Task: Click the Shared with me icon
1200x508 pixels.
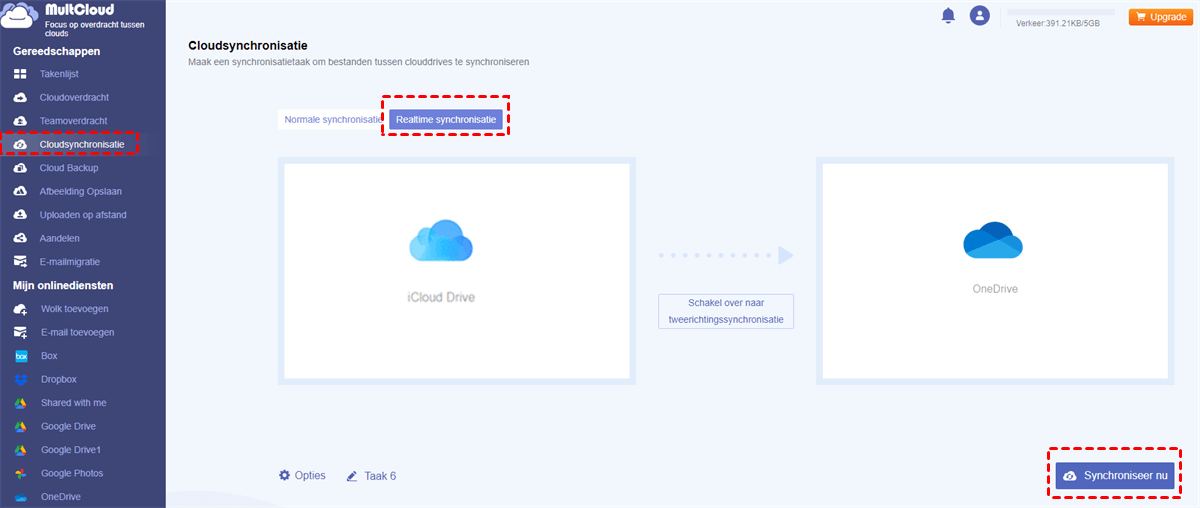Action: (20, 403)
